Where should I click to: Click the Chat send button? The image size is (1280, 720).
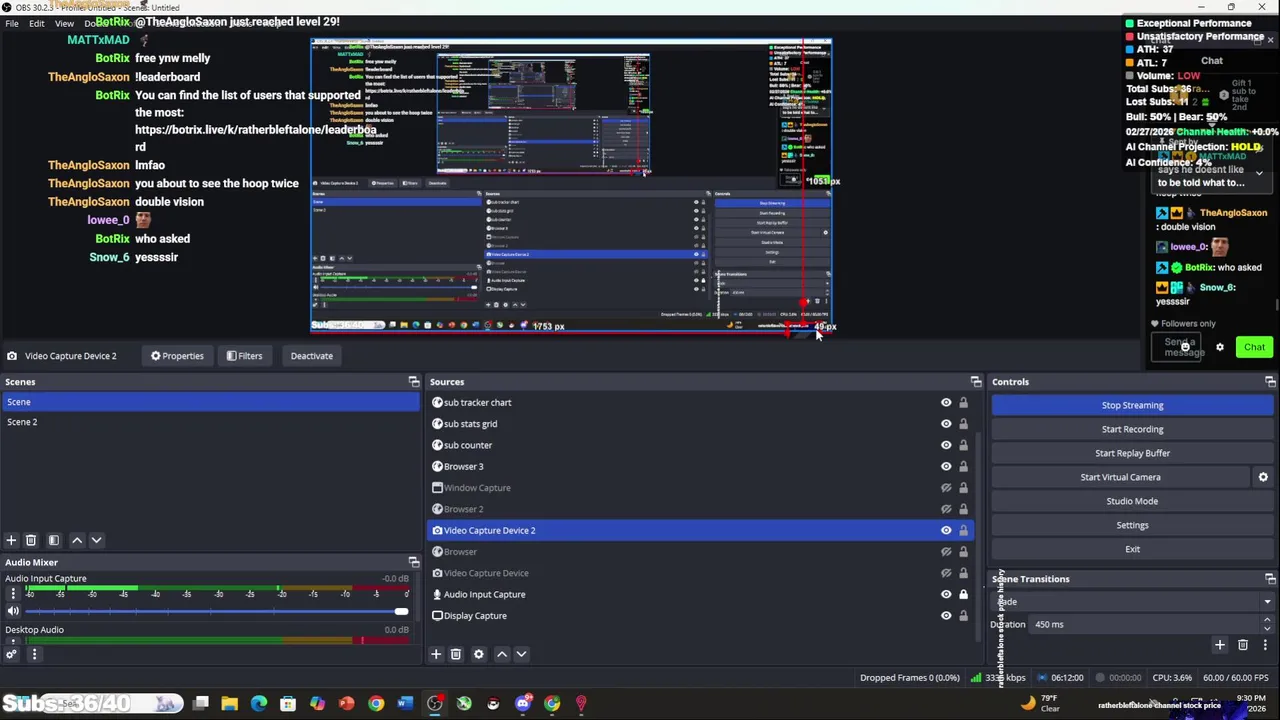(1254, 347)
